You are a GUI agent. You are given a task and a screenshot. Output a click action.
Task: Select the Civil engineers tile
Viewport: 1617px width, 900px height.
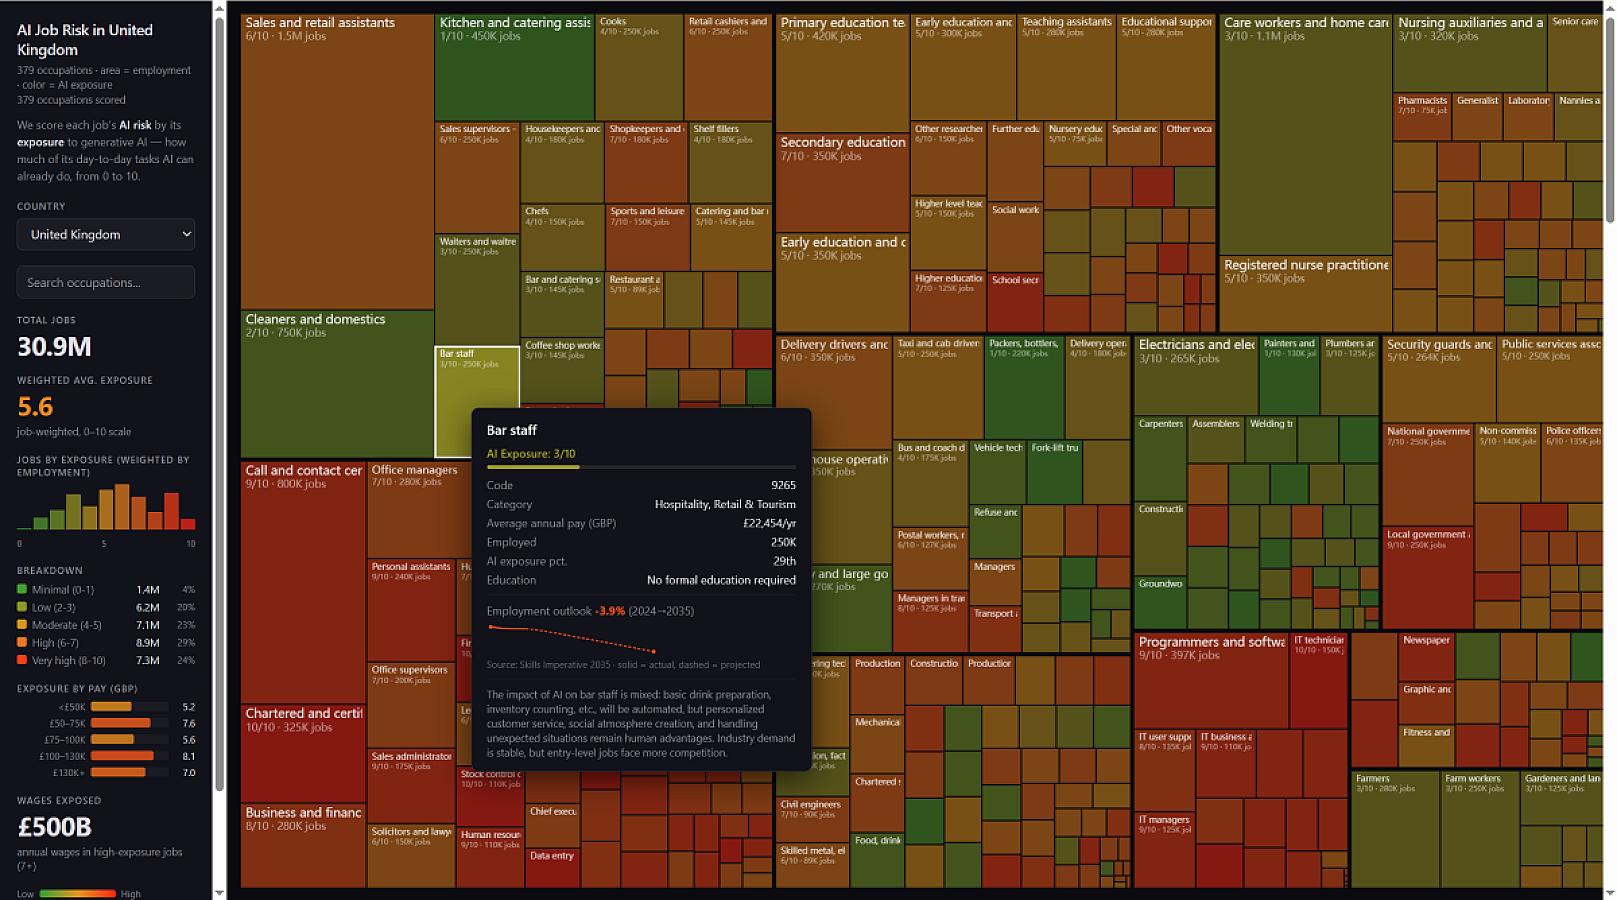[x=812, y=819]
